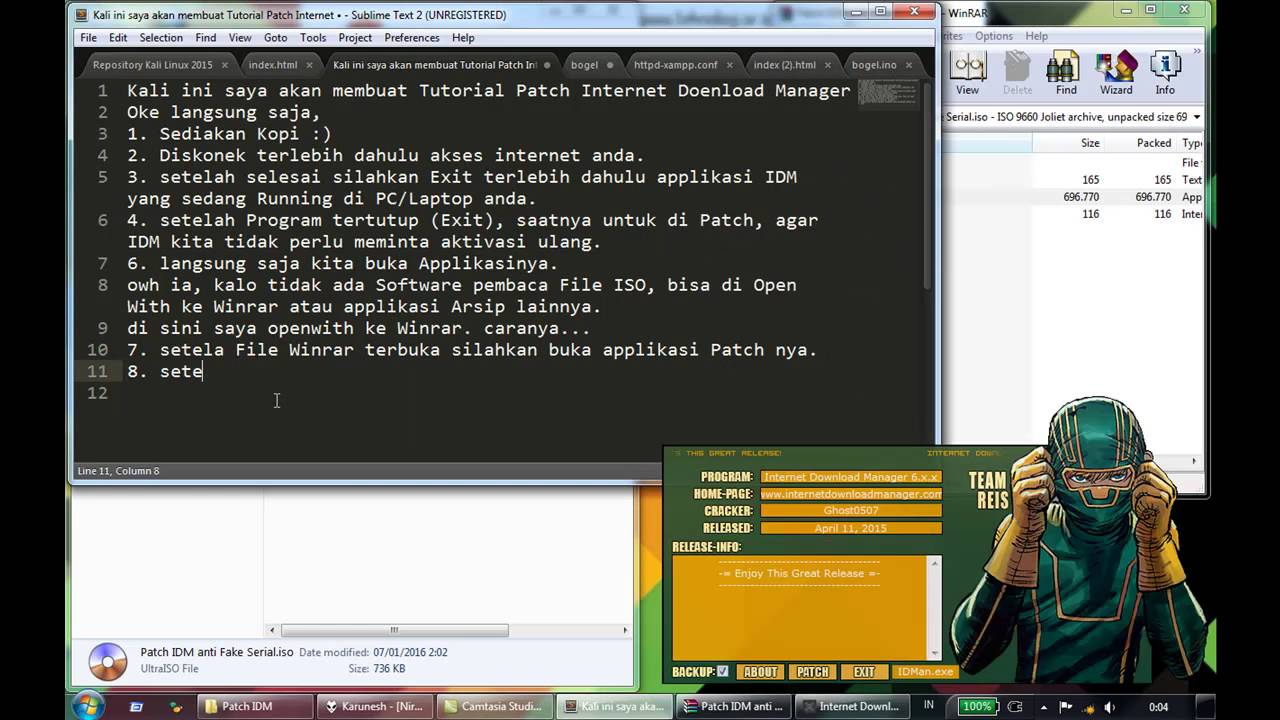
Task: Click the Windows Start orb
Action: click(87, 706)
